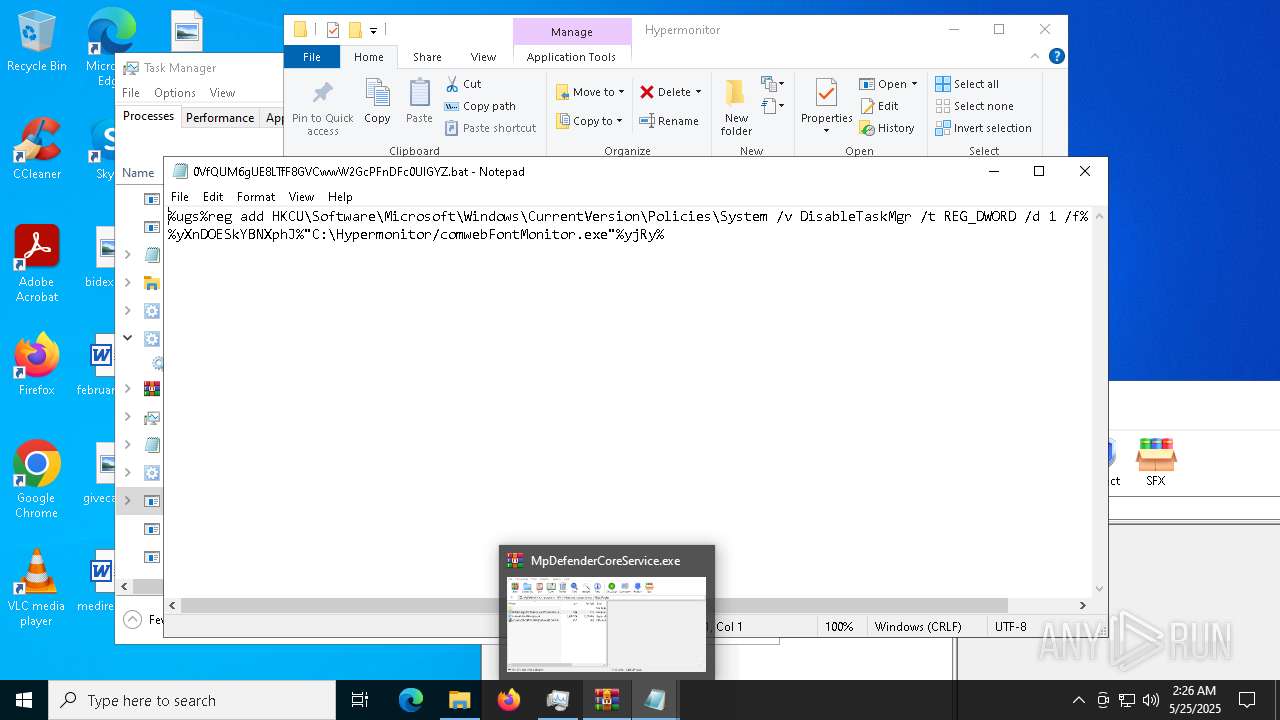Viewport: 1280px width, 720px height.
Task: Collapse the expanded process group in Task Manager
Action: click(x=128, y=338)
